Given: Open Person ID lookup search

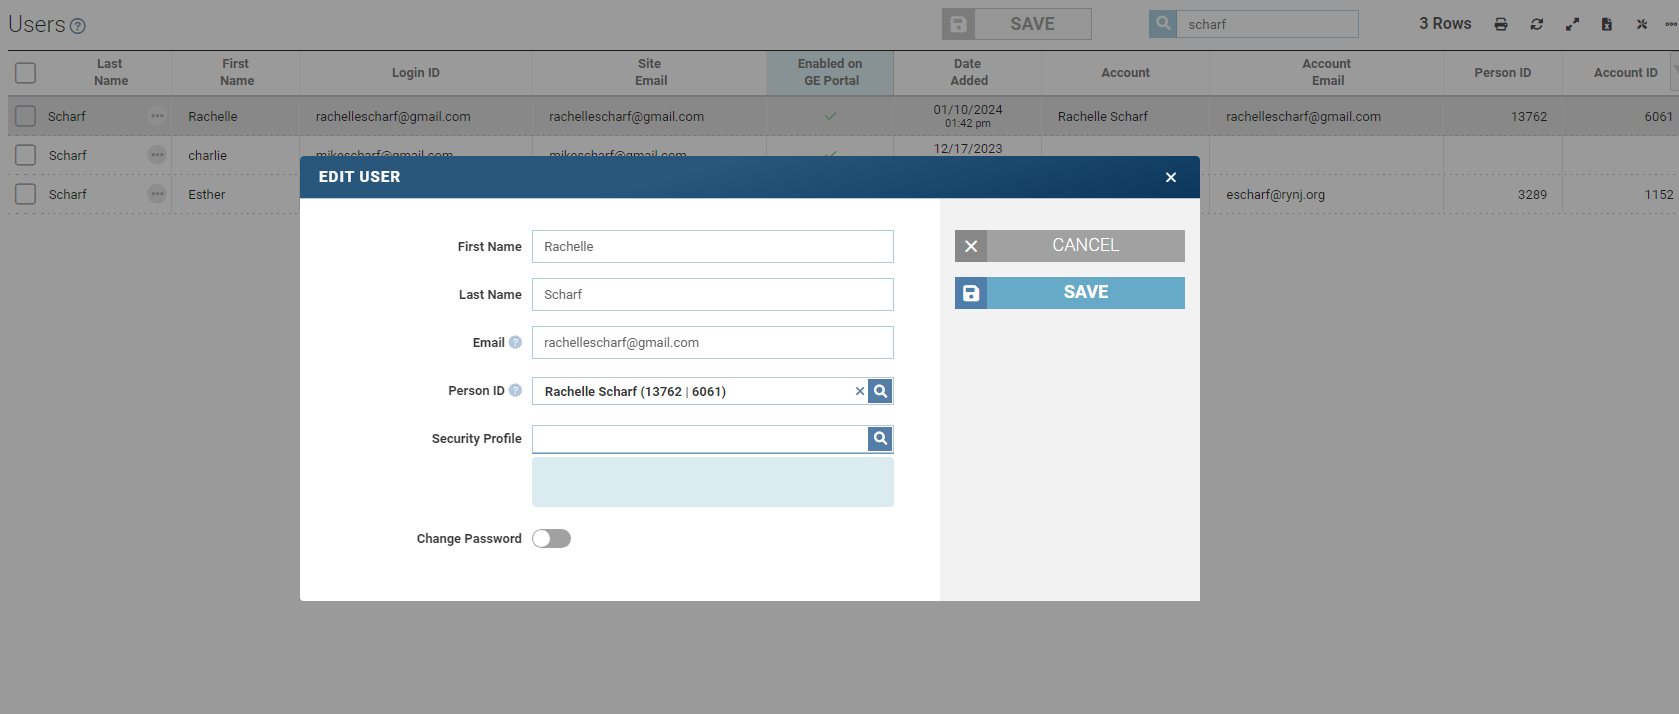Looking at the screenshot, I should click(880, 391).
